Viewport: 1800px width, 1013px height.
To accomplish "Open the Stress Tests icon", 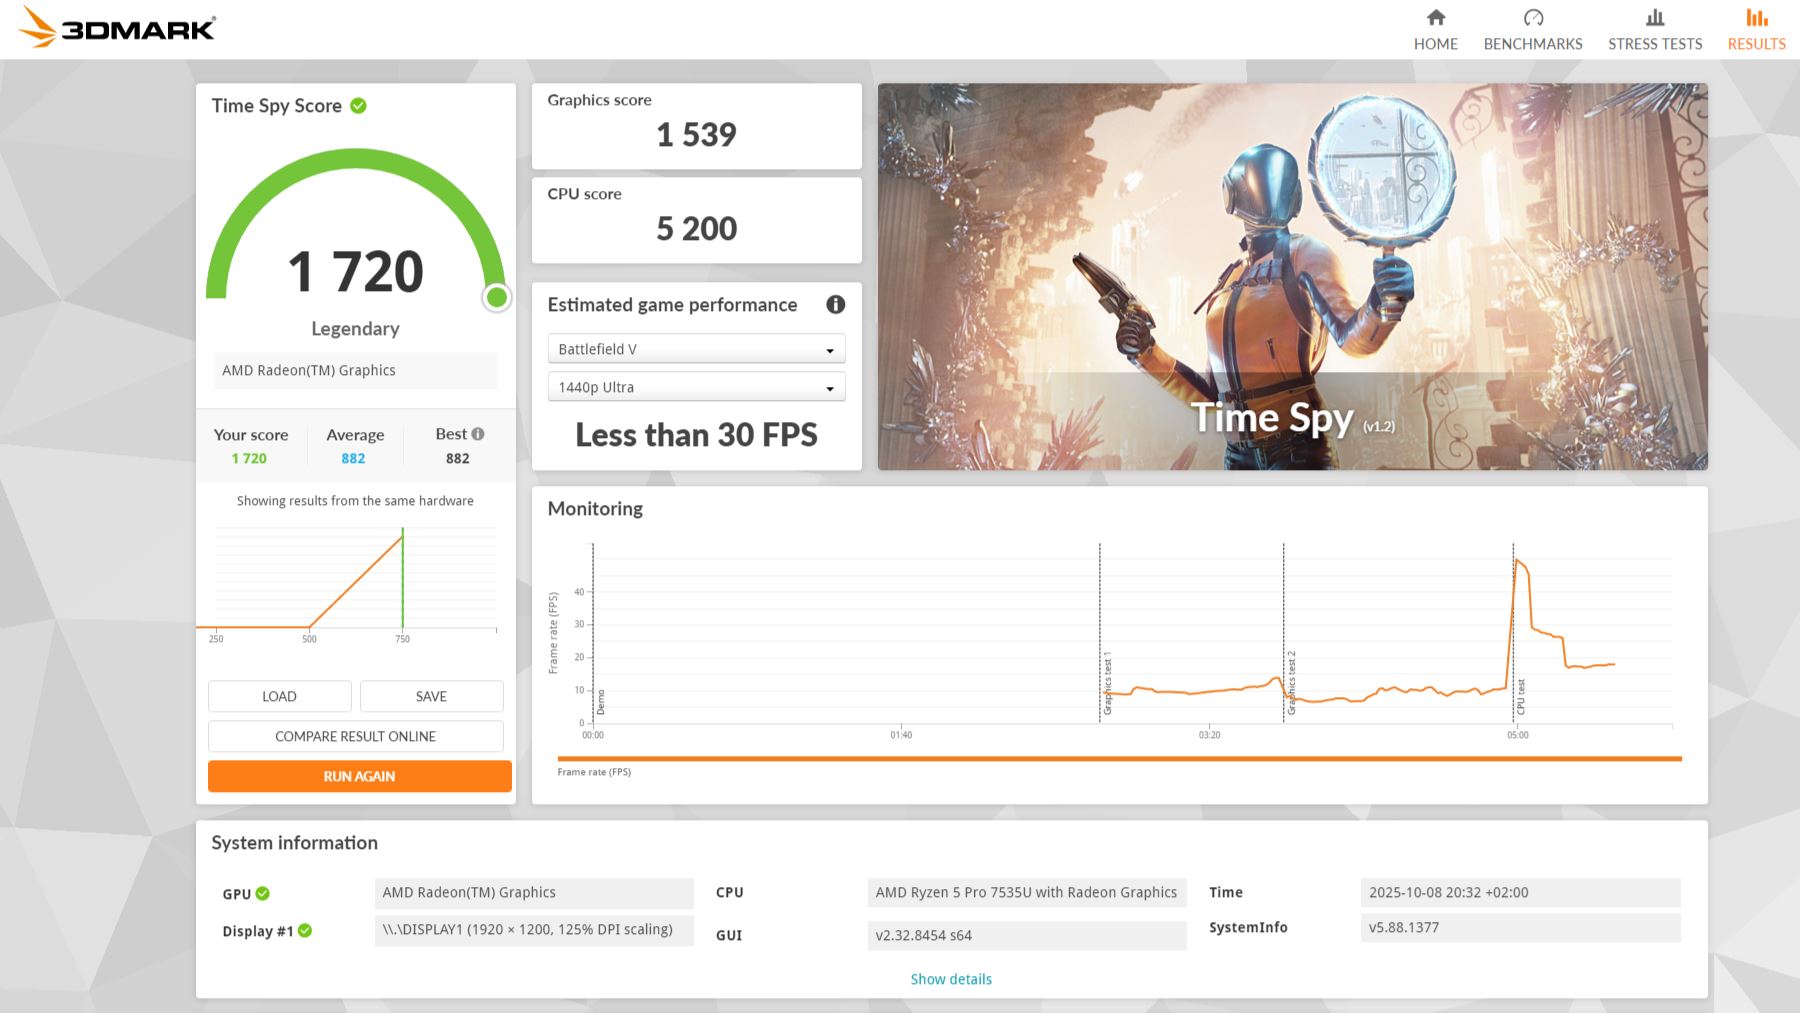I will point(1654,18).
